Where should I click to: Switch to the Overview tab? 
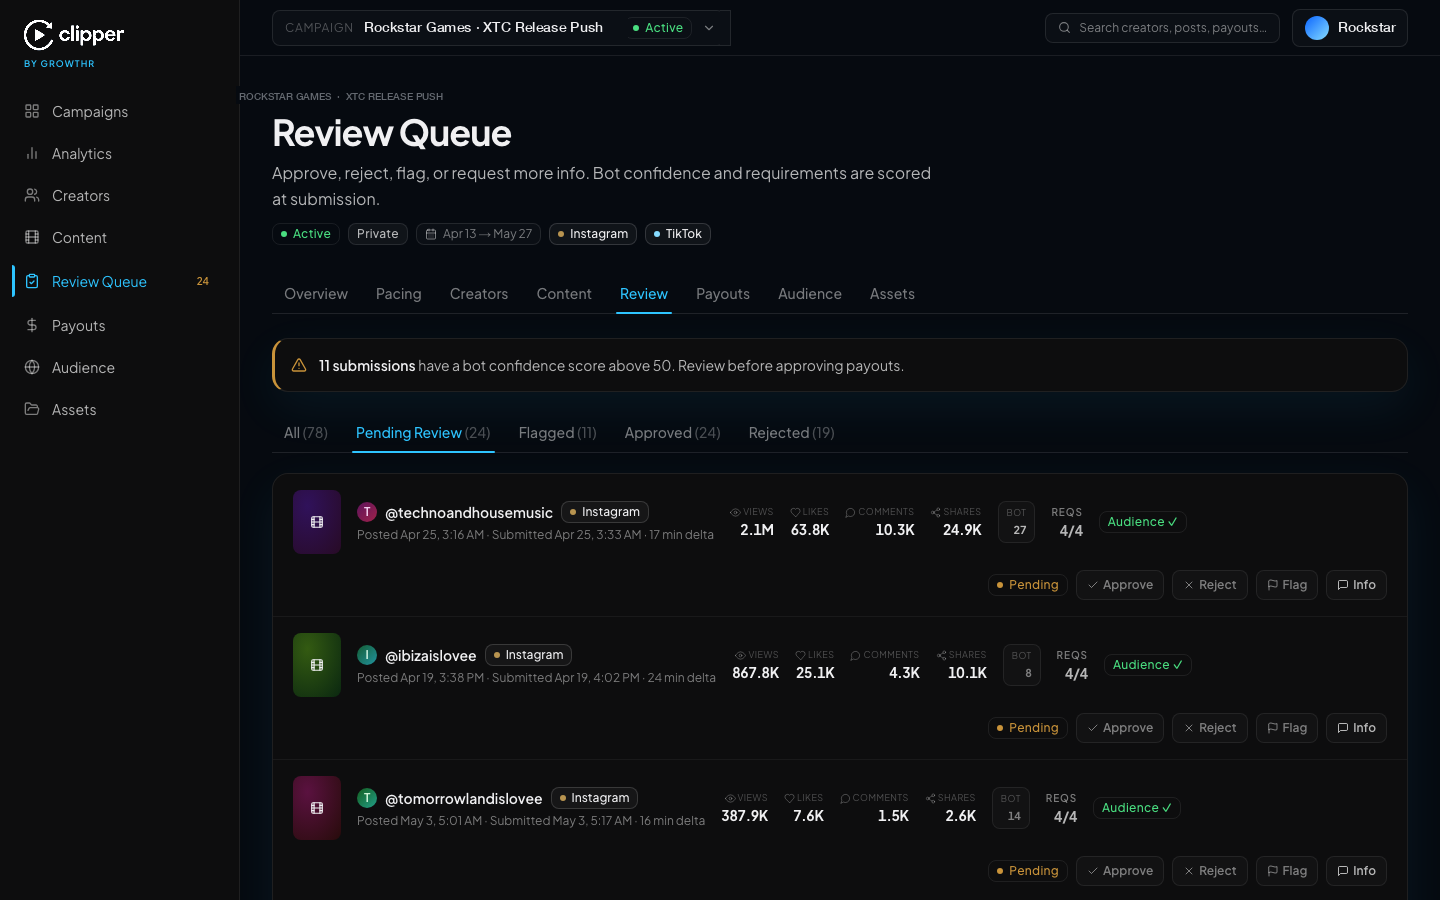[316, 294]
